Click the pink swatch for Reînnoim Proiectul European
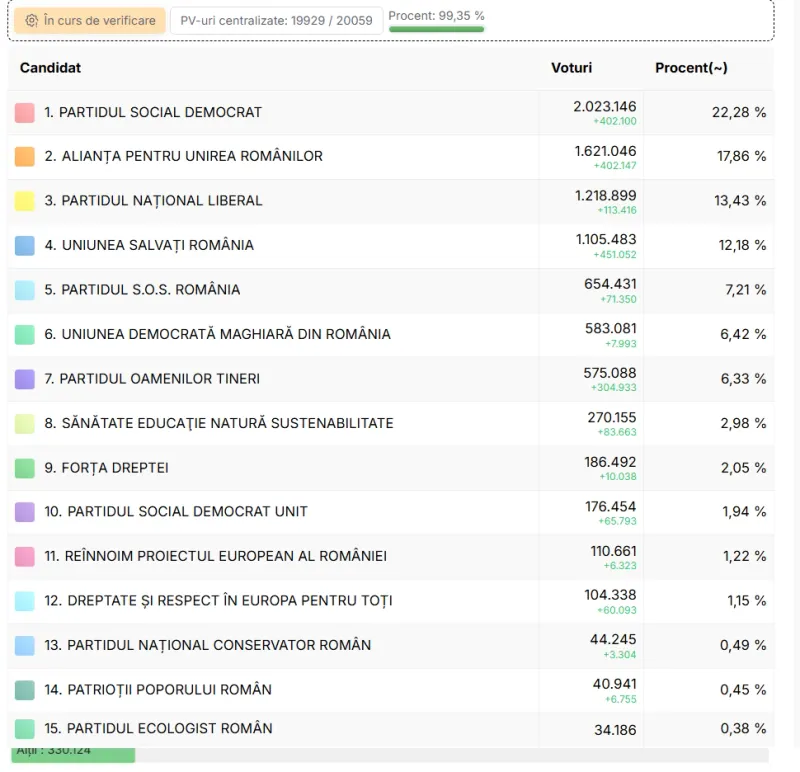 click(x=24, y=556)
